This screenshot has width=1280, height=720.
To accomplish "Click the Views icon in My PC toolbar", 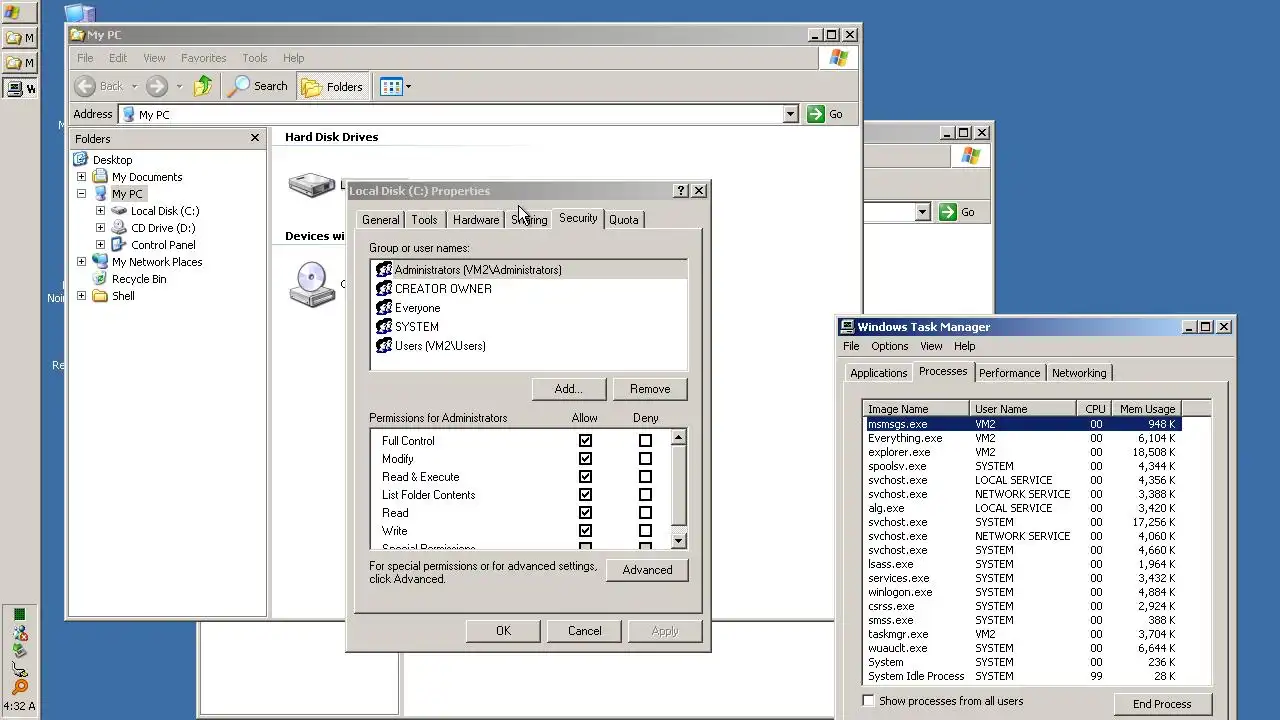I will [x=391, y=86].
